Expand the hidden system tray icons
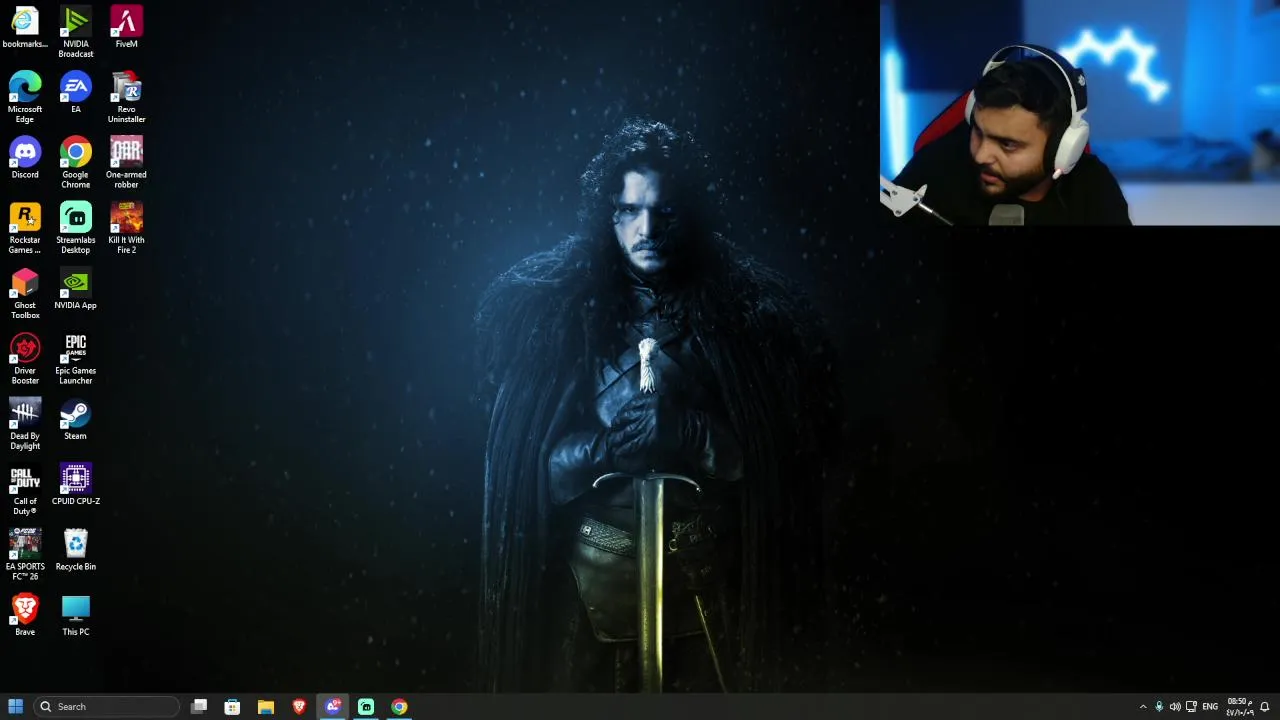Viewport: 1280px width, 720px height. 1143,707
